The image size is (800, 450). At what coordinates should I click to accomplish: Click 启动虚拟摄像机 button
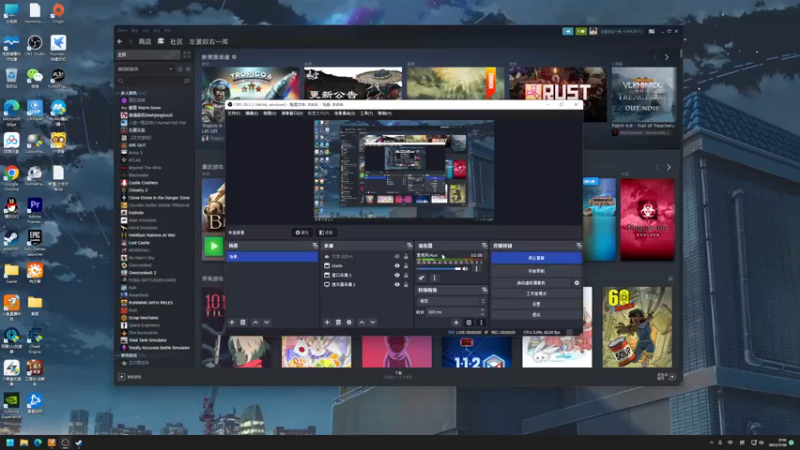[531, 283]
